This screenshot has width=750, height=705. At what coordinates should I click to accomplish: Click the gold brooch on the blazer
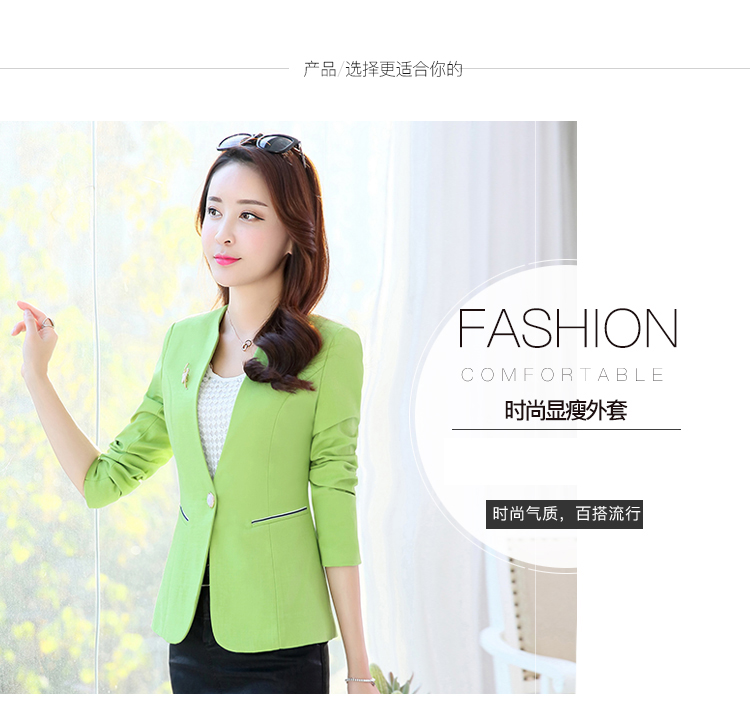[186, 375]
